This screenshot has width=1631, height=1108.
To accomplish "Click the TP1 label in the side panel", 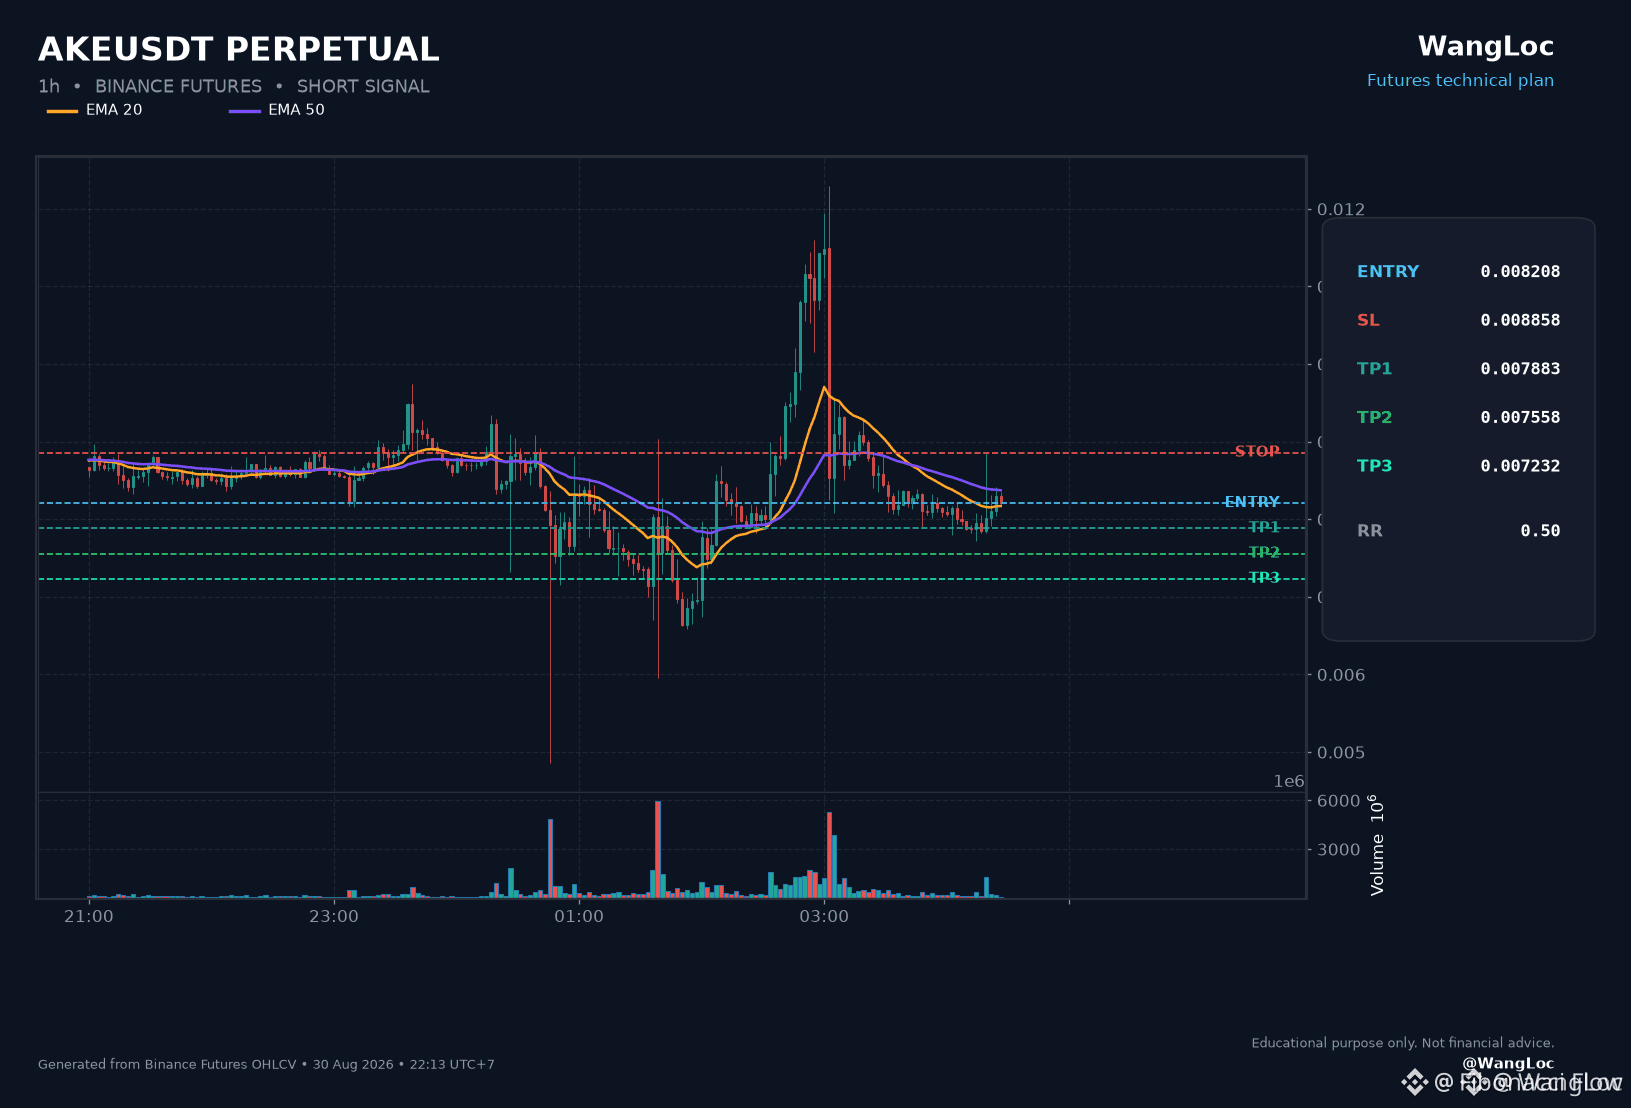I will (1374, 368).
